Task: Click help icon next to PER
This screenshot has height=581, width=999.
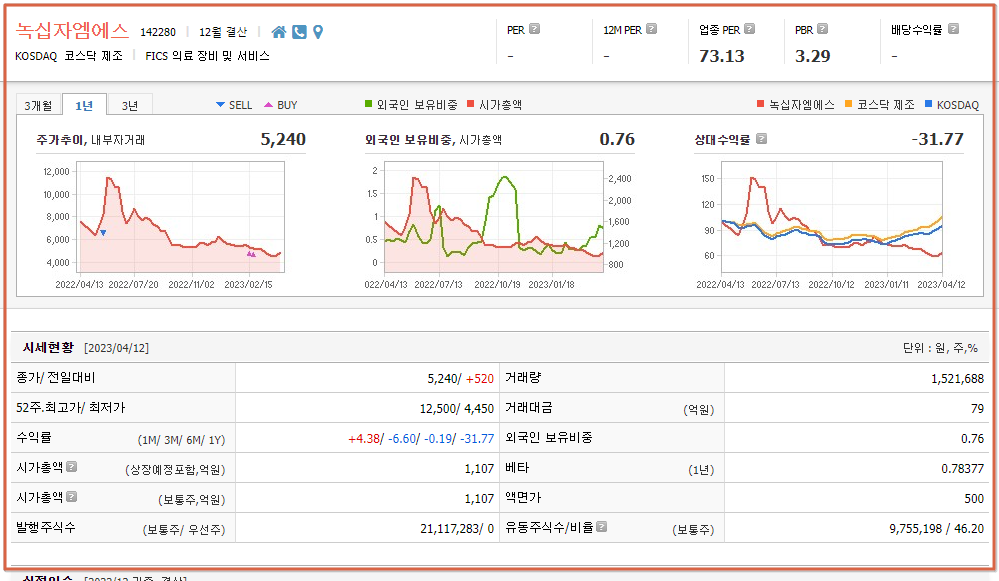Action: [x=535, y=29]
